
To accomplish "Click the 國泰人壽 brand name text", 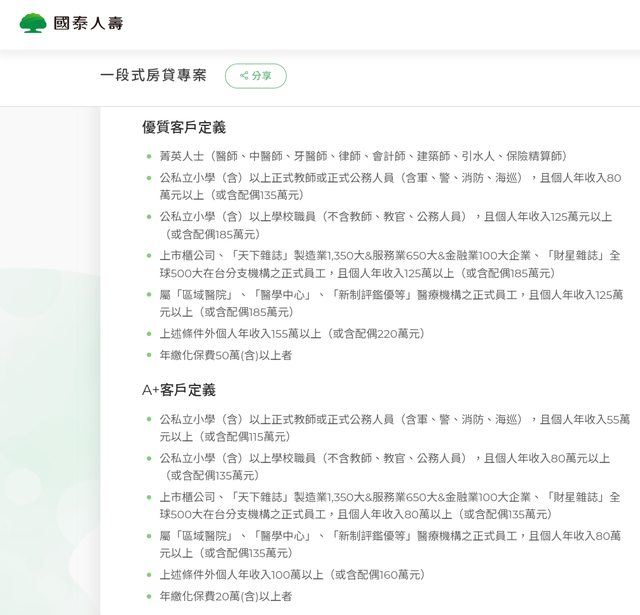I will [x=88, y=22].
